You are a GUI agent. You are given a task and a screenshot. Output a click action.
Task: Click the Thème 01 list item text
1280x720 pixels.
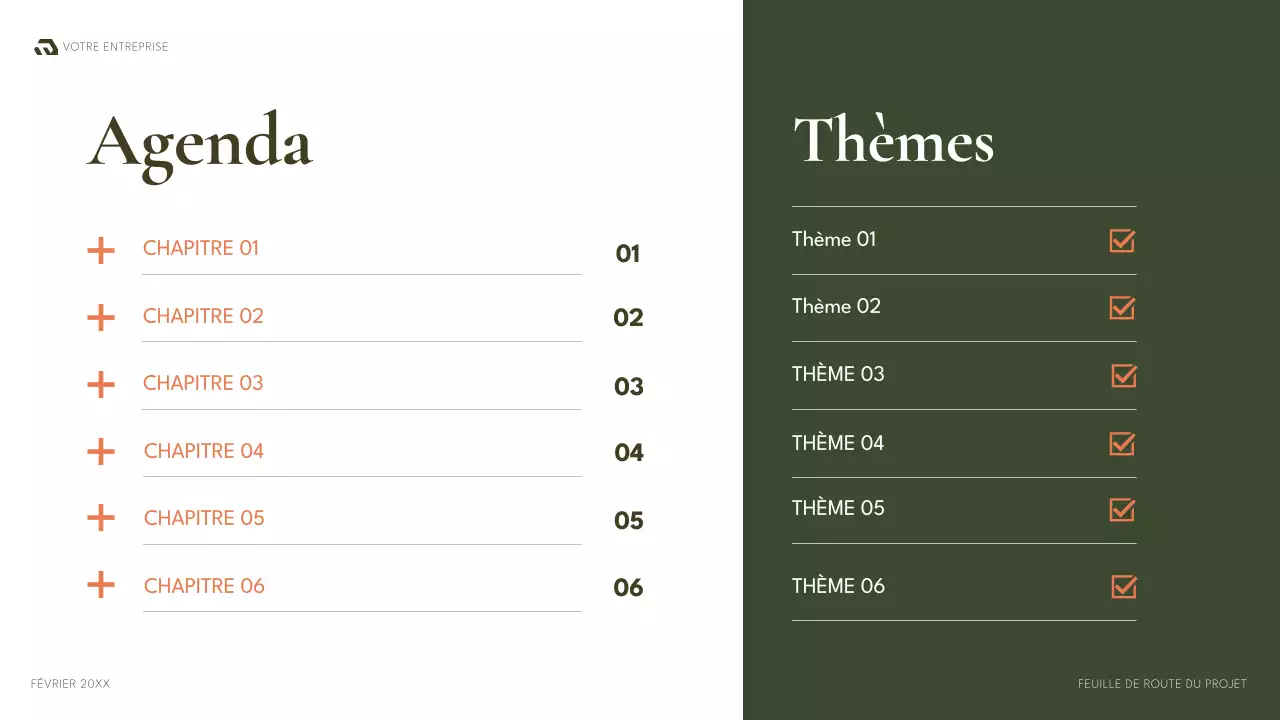point(834,239)
